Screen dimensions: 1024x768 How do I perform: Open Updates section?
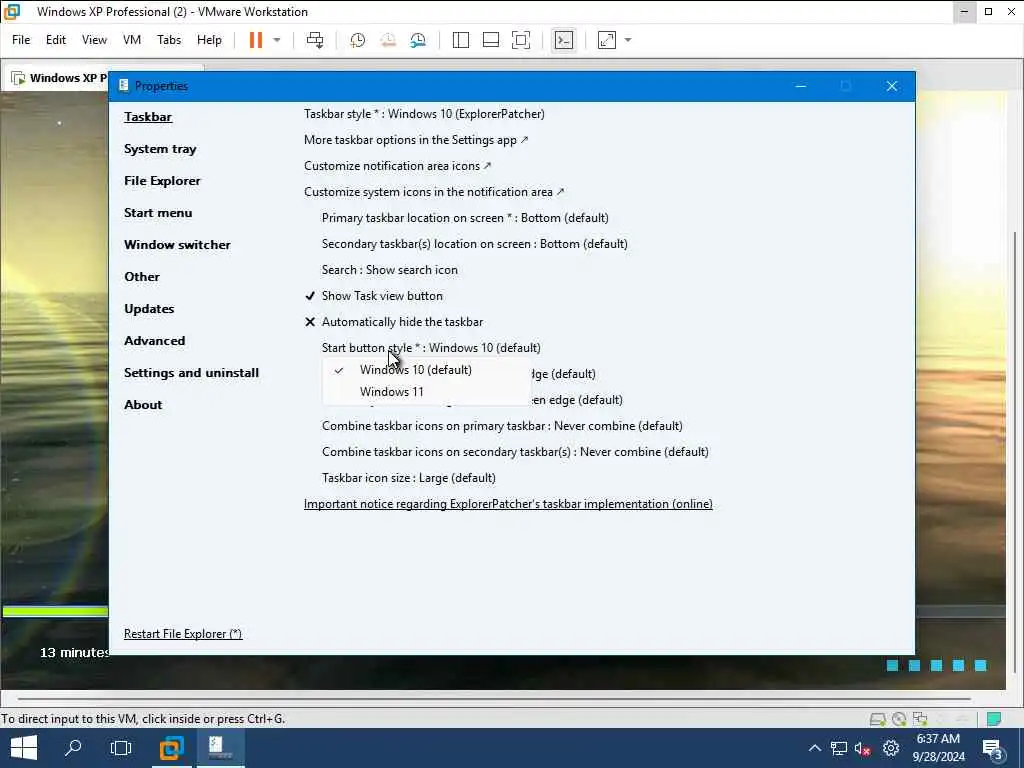(149, 309)
